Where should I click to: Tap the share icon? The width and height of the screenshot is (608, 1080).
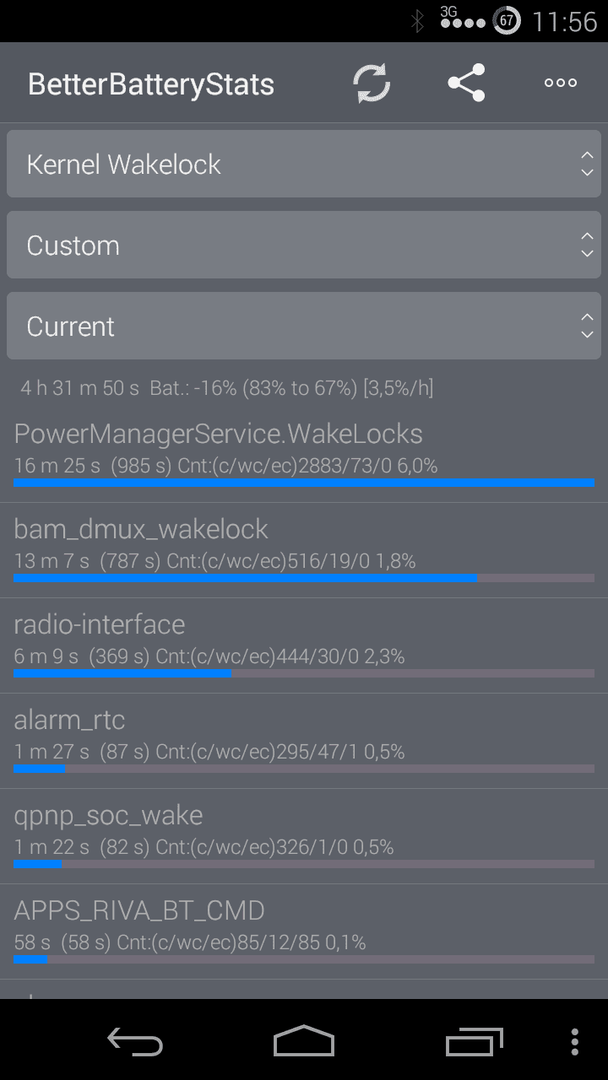pyautogui.click(x=467, y=83)
